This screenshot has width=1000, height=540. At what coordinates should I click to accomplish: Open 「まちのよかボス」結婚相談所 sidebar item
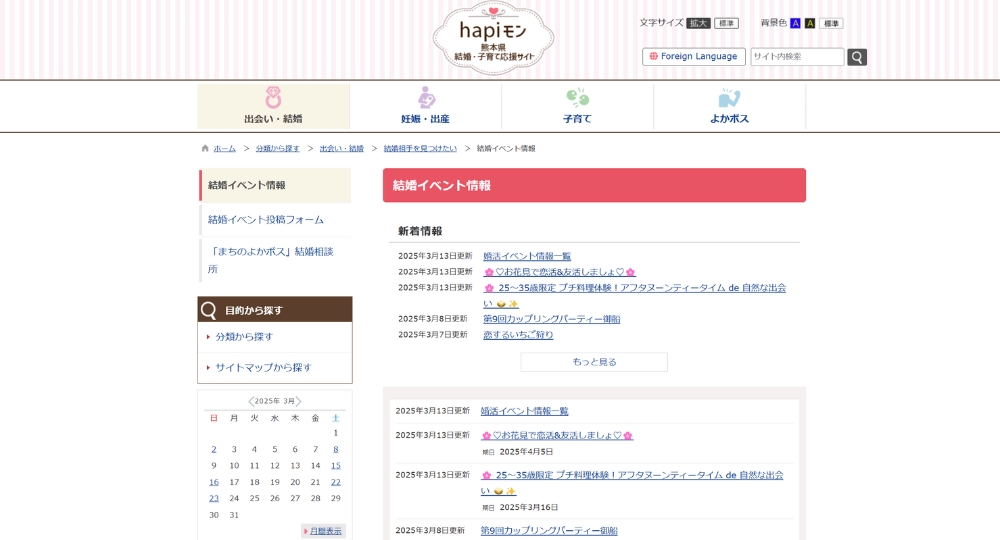271,260
